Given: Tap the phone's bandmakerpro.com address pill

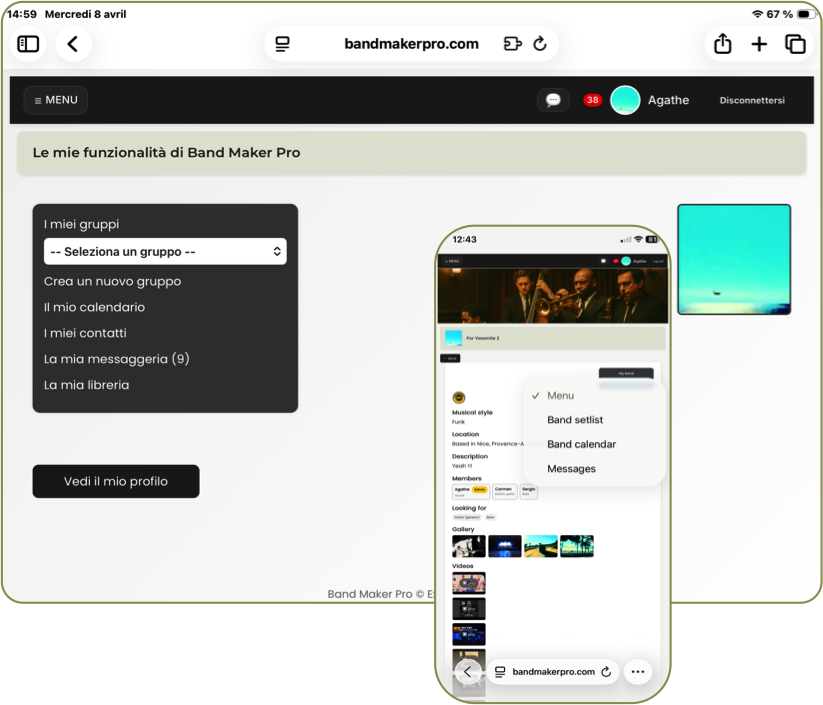Looking at the screenshot, I should 553,671.
